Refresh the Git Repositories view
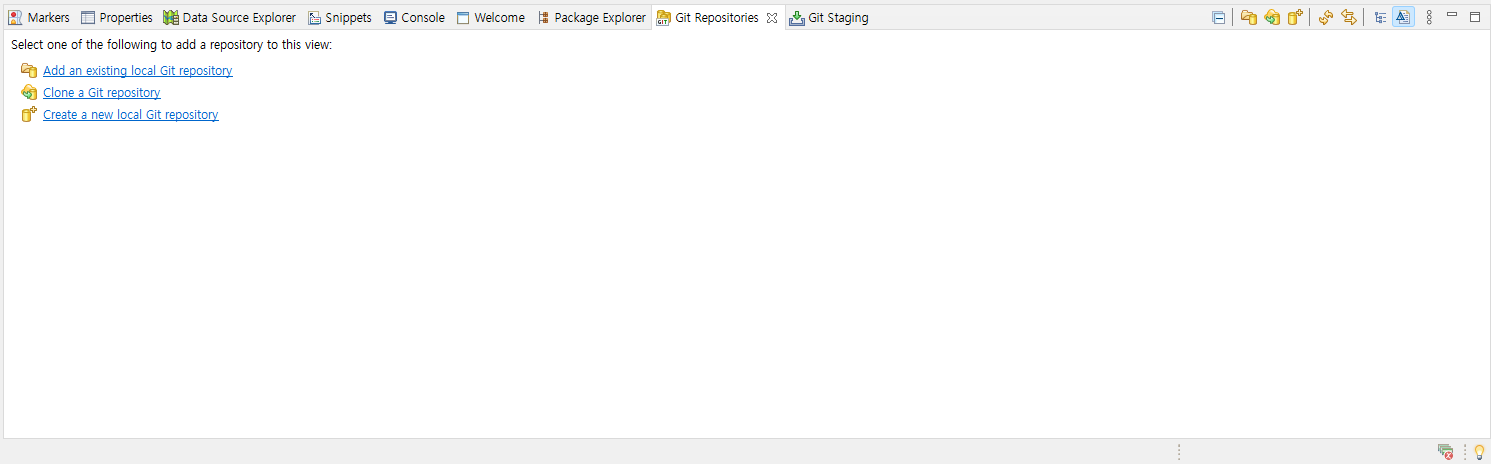Screen dimensions: 1491x464 click(1326, 17)
